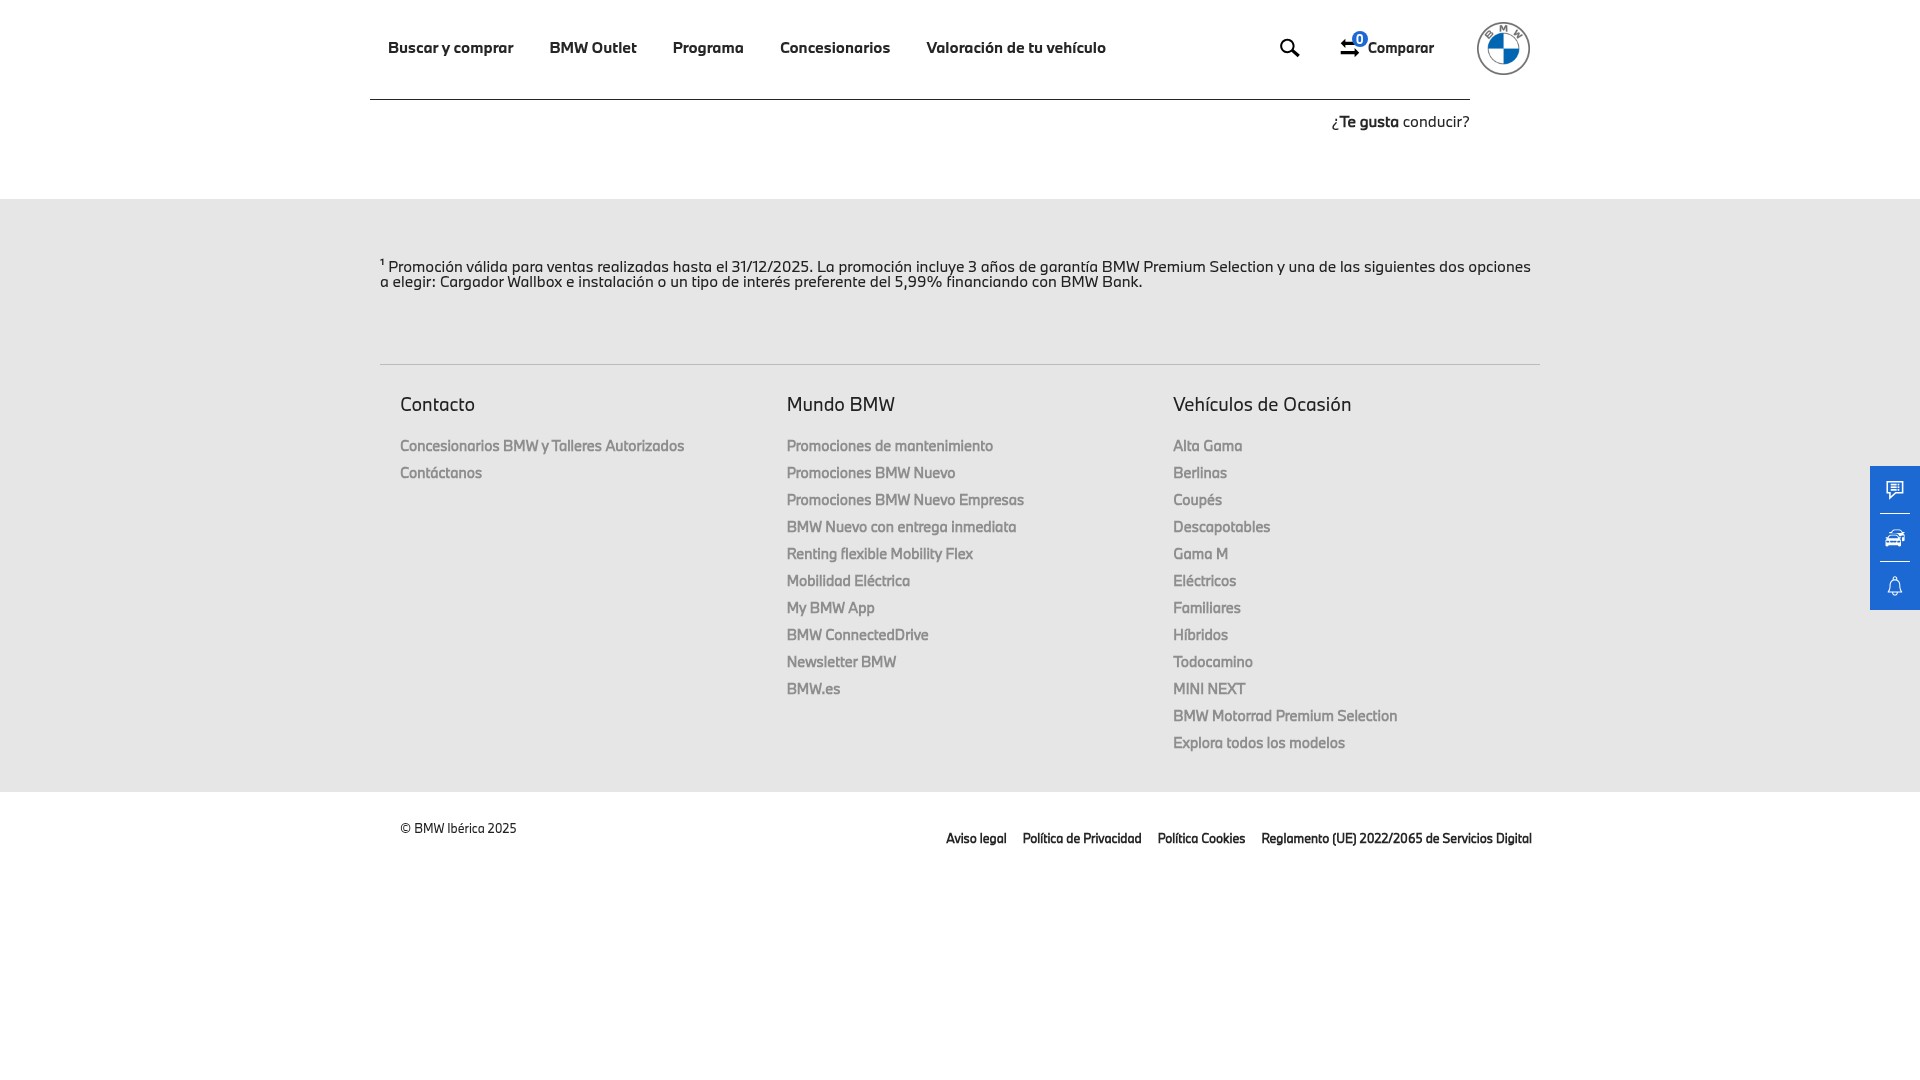Image resolution: width=1920 pixels, height=1080 pixels.
Task: Click Vehículos de Ocasión heading
Action: click(1262, 404)
